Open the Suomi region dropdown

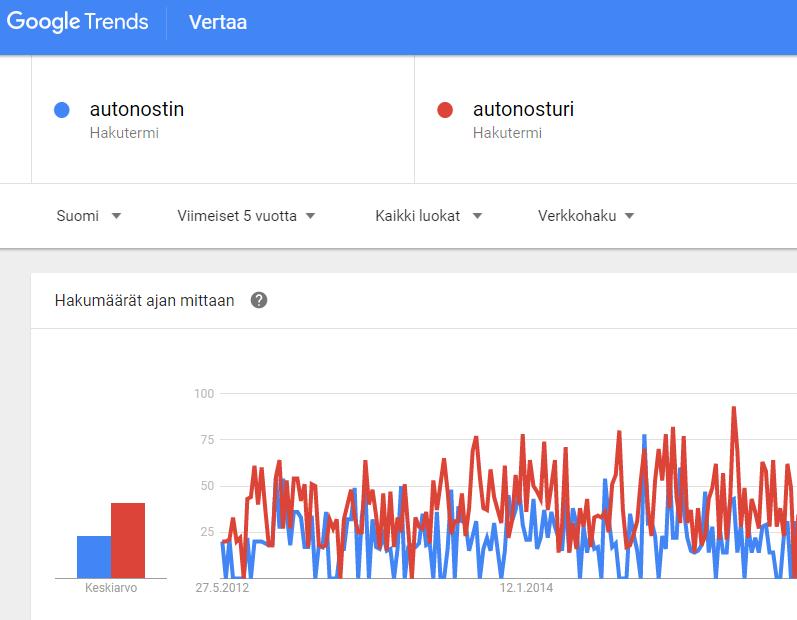[88, 216]
